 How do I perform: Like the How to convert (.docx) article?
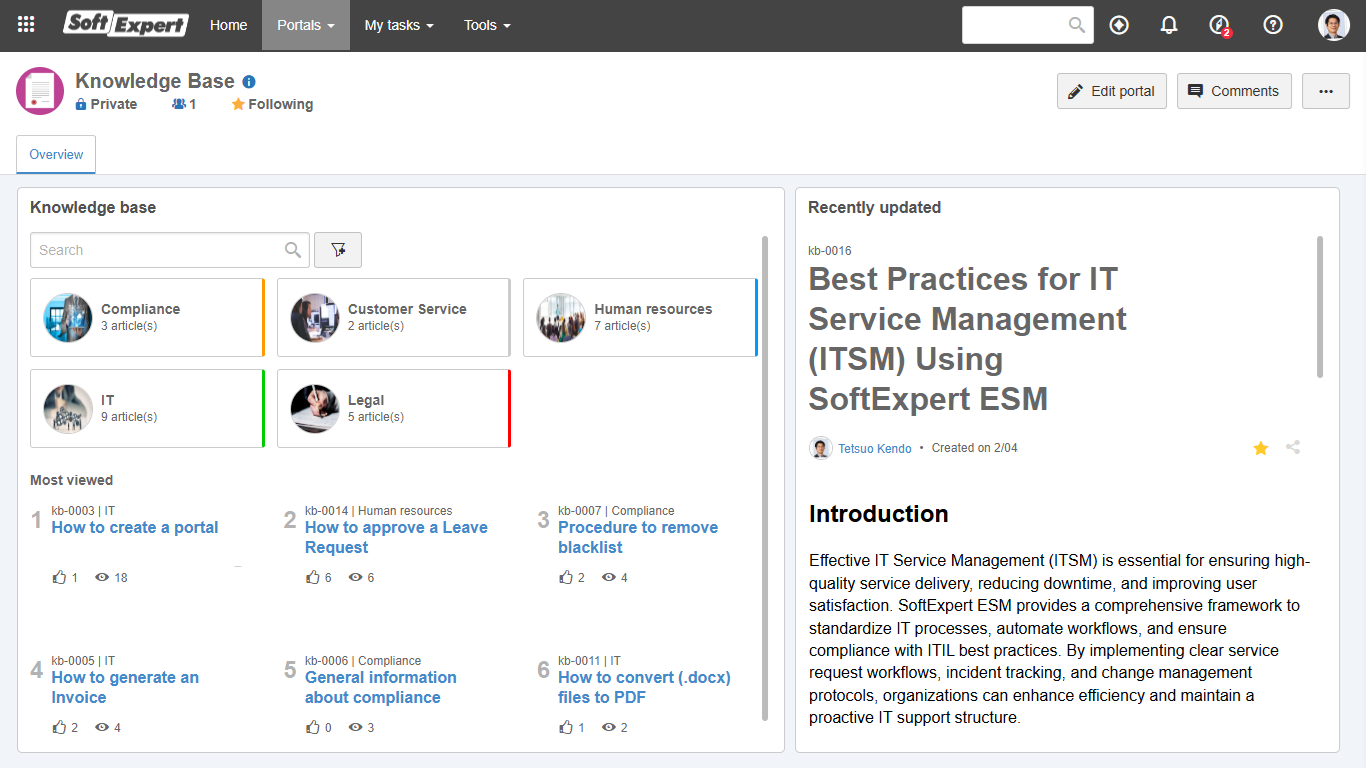click(566, 727)
